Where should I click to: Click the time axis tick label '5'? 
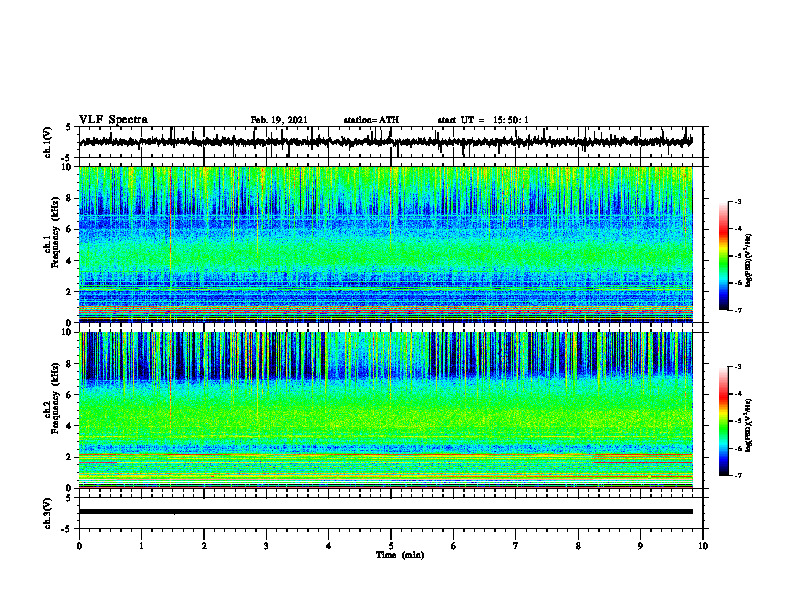point(391,546)
